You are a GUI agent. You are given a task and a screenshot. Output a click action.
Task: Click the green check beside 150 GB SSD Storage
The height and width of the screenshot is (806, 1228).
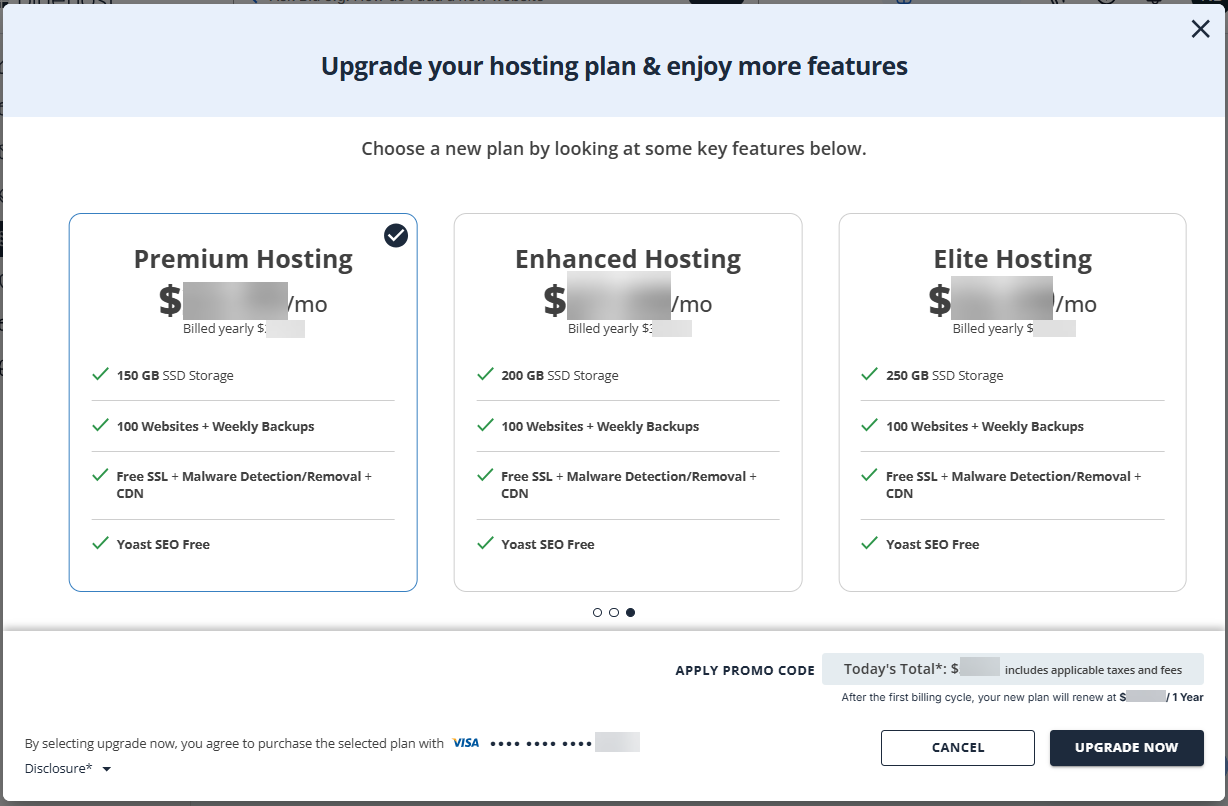pos(100,373)
